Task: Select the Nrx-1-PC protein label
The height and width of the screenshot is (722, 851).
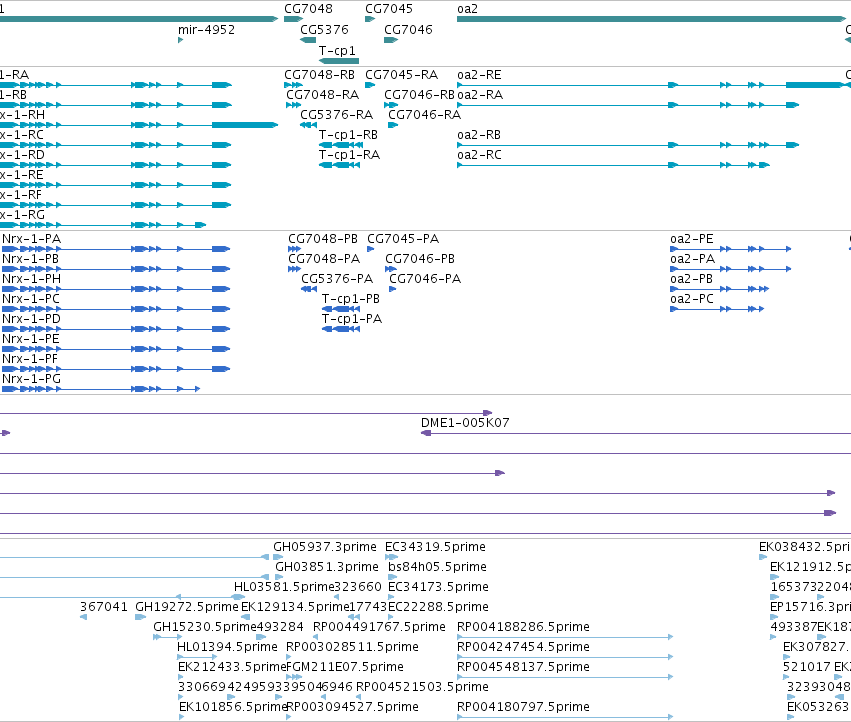Action: click(x=31, y=300)
